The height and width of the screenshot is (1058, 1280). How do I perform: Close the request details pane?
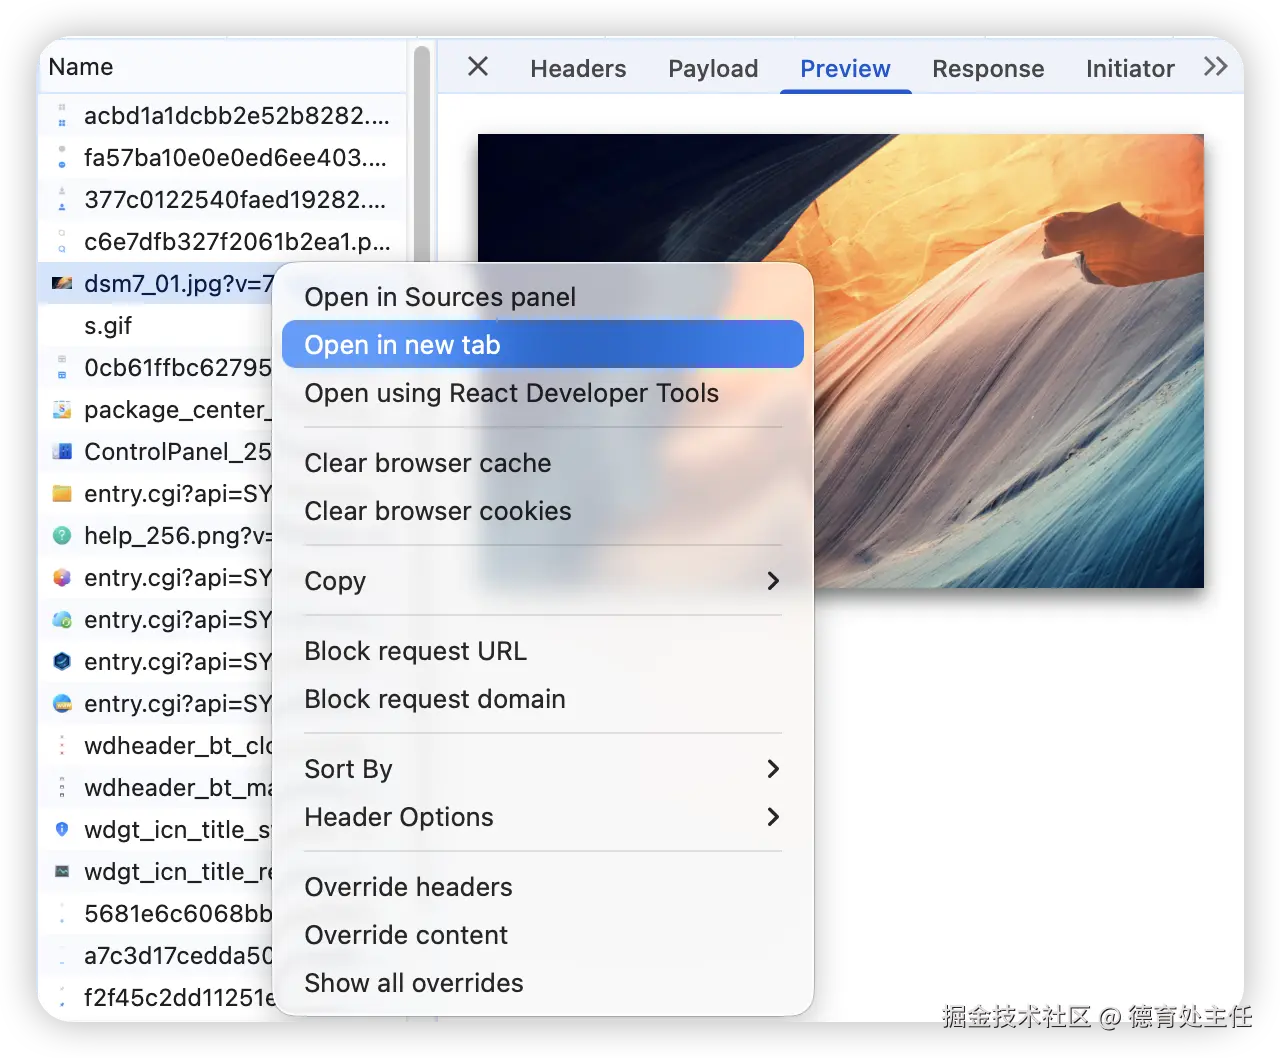click(x=478, y=67)
